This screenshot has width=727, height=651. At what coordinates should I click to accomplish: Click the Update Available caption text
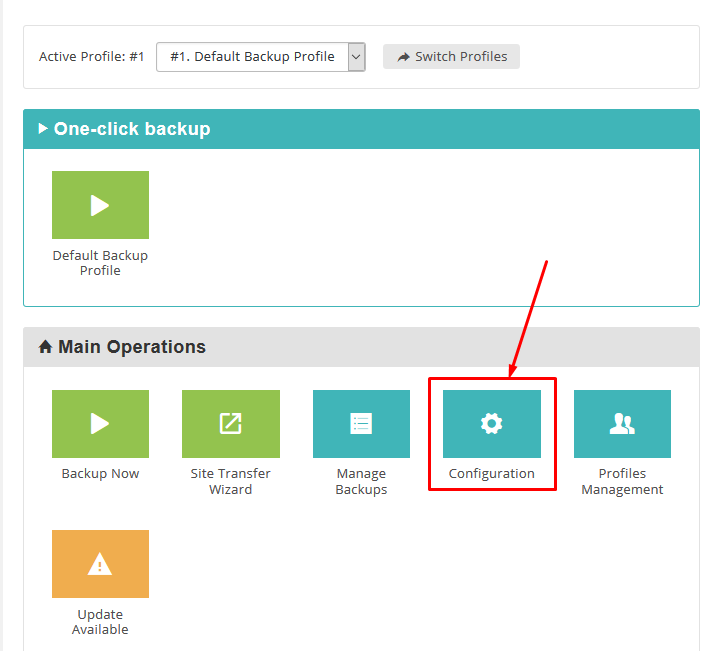coord(100,622)
